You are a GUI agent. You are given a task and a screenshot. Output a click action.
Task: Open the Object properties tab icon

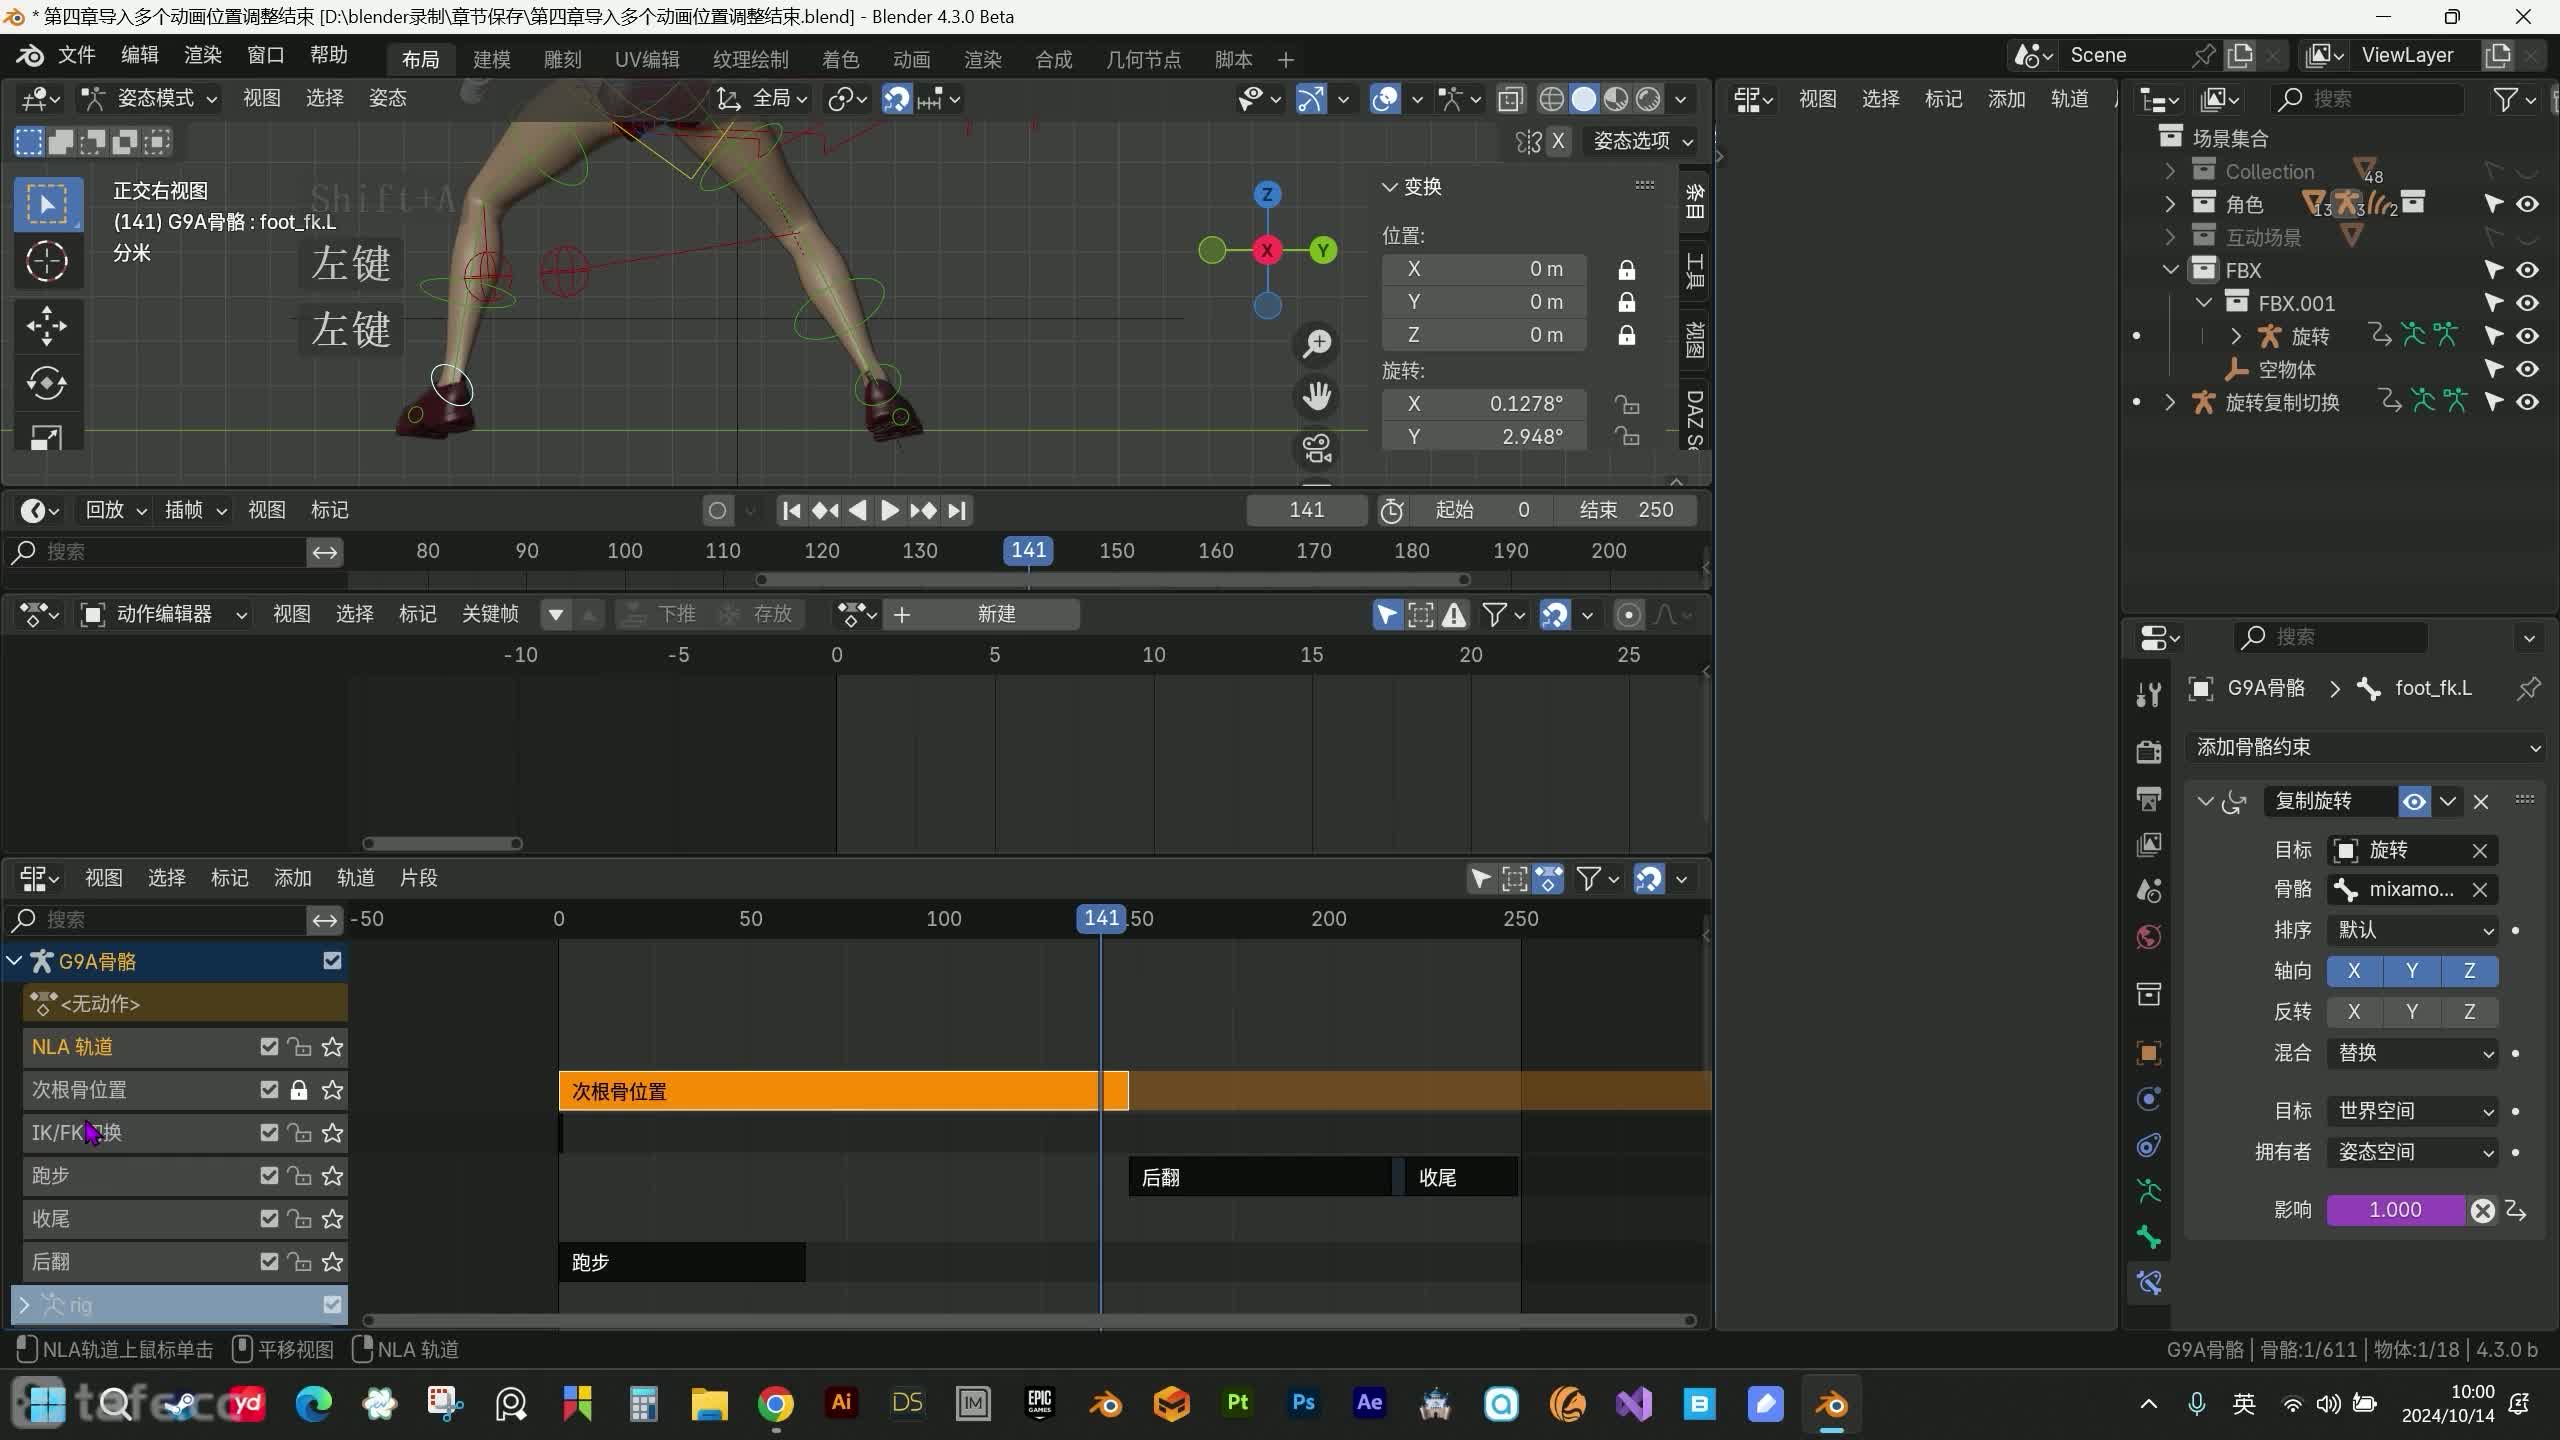tap(2149, 1052)
